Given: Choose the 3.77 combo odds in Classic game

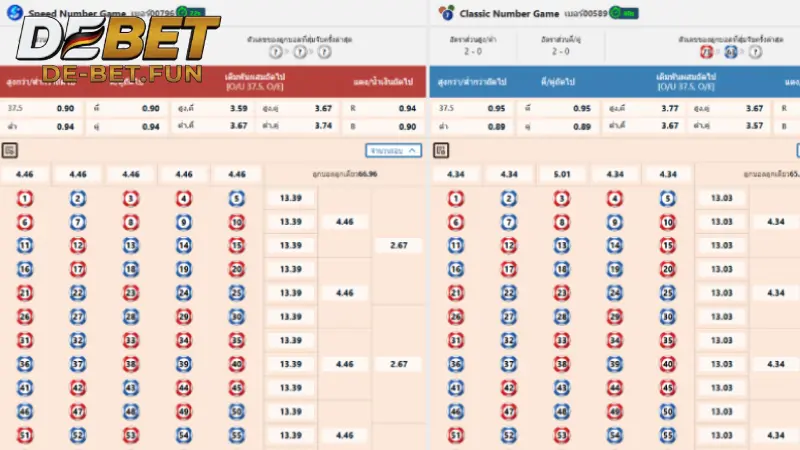Looking at the screenshot, I should [643, 108].
